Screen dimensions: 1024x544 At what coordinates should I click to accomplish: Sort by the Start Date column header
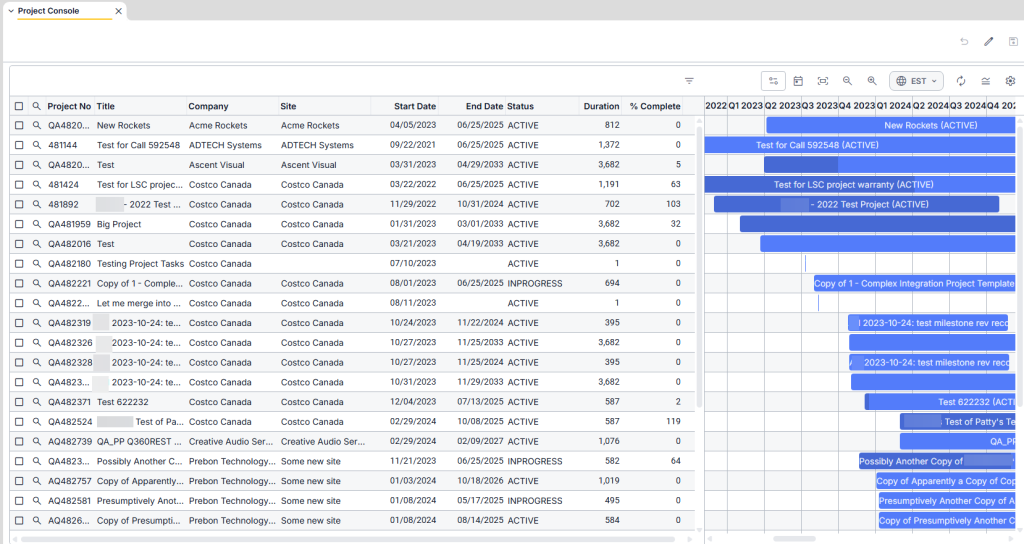tap(414, 106)
